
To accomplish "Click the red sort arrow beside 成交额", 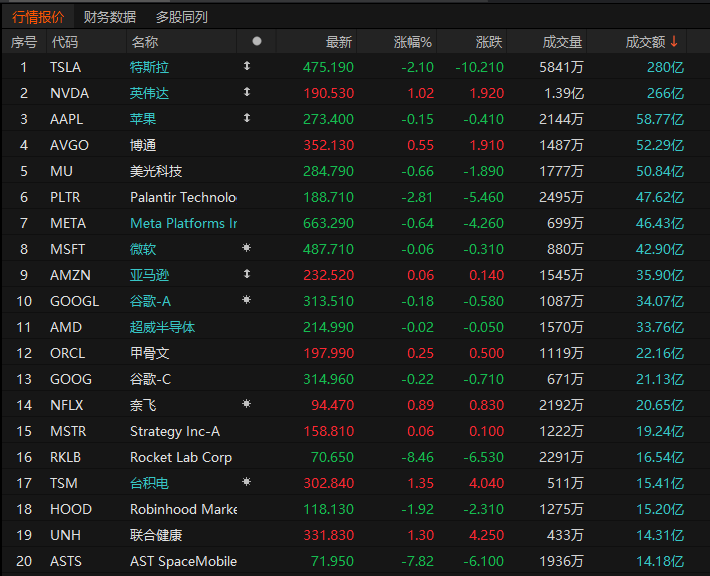I will (x=674, y=41).
